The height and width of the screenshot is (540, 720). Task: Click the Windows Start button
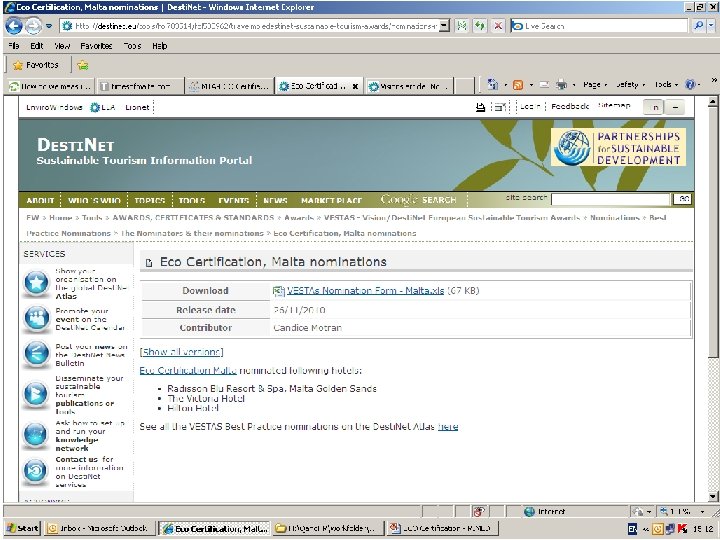coord(22,529)
